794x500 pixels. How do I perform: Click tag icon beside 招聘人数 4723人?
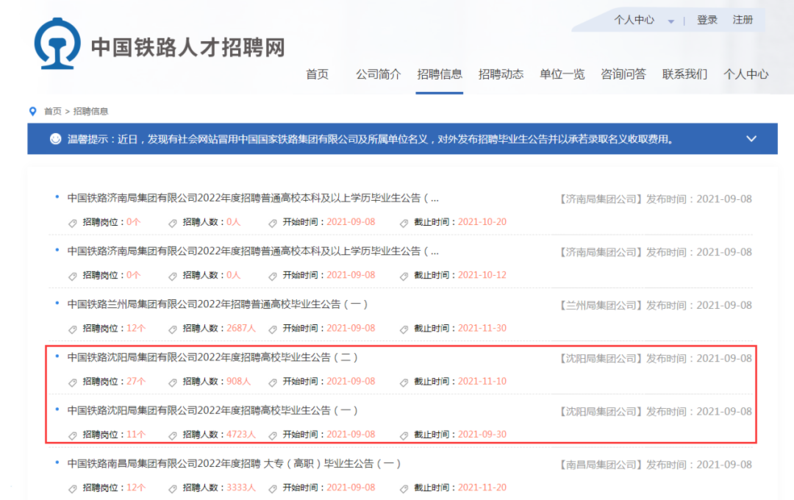point(173,436)
